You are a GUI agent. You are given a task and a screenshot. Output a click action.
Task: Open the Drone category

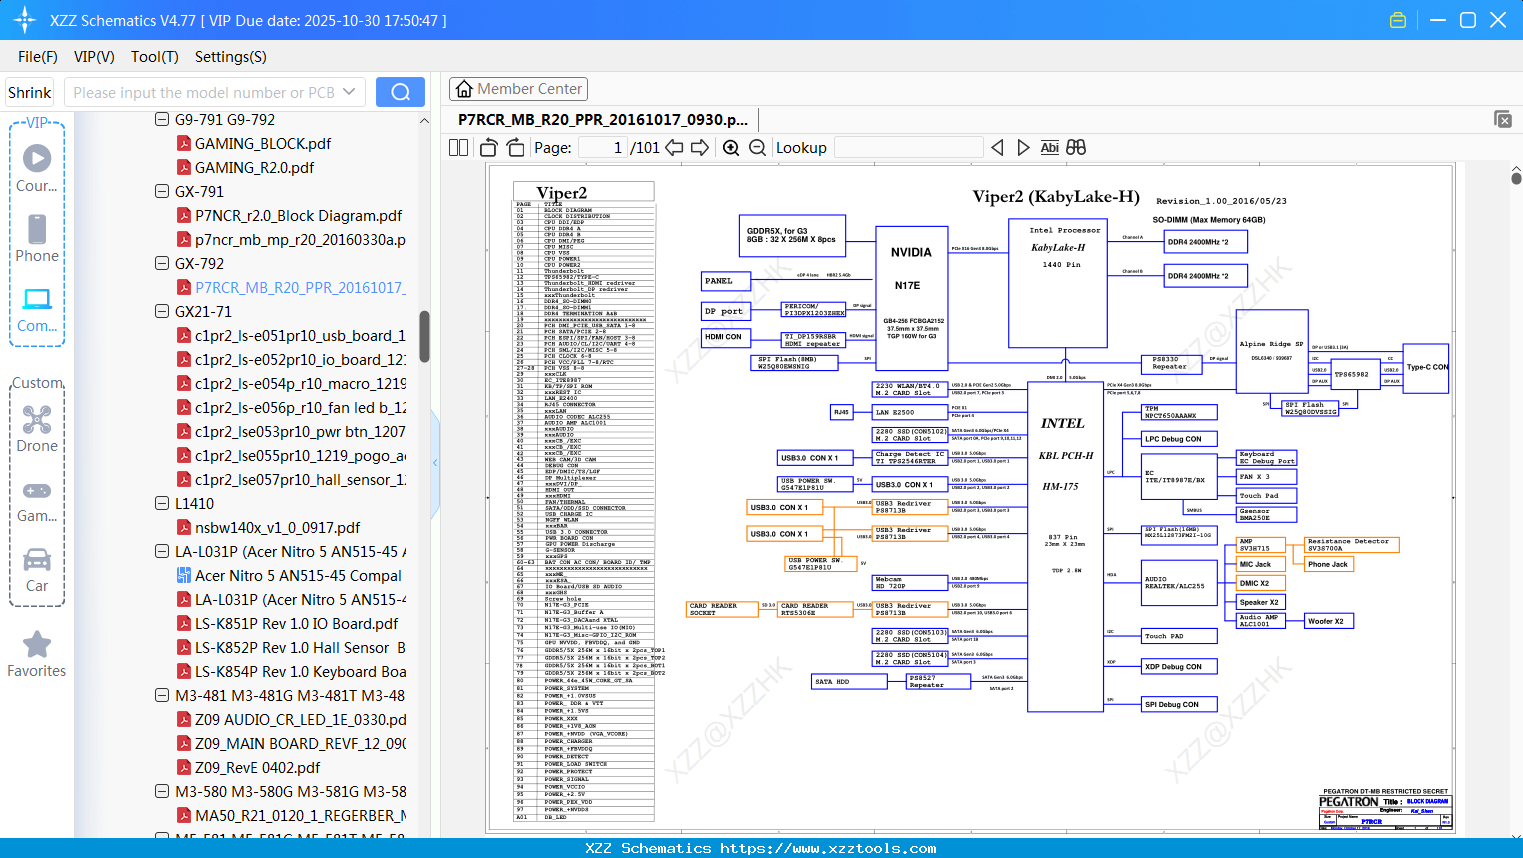[37, 428]
